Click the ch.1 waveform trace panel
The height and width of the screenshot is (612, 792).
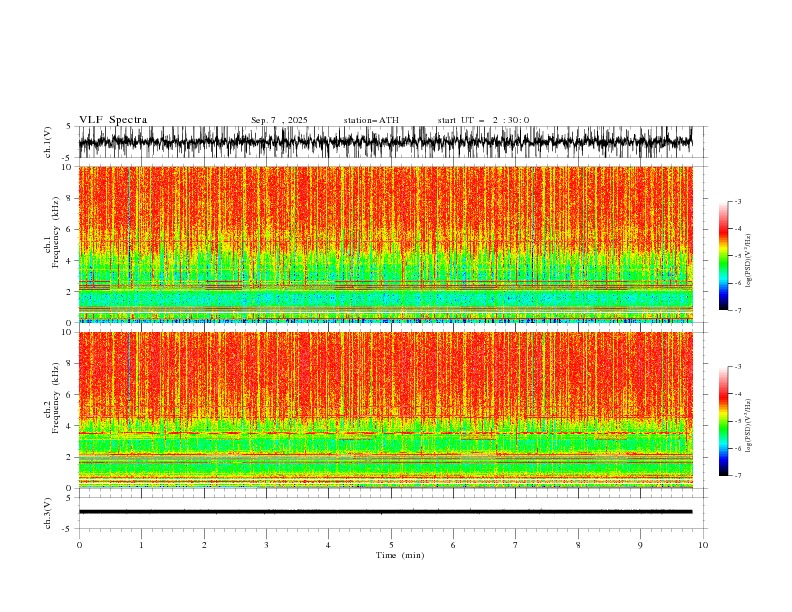pyautogui.click(x=393, y=142)
